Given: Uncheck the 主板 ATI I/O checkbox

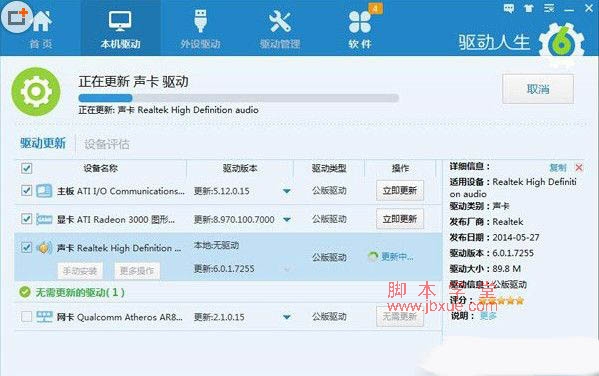Looking at the screenshot, I should [x=26, y=190].
